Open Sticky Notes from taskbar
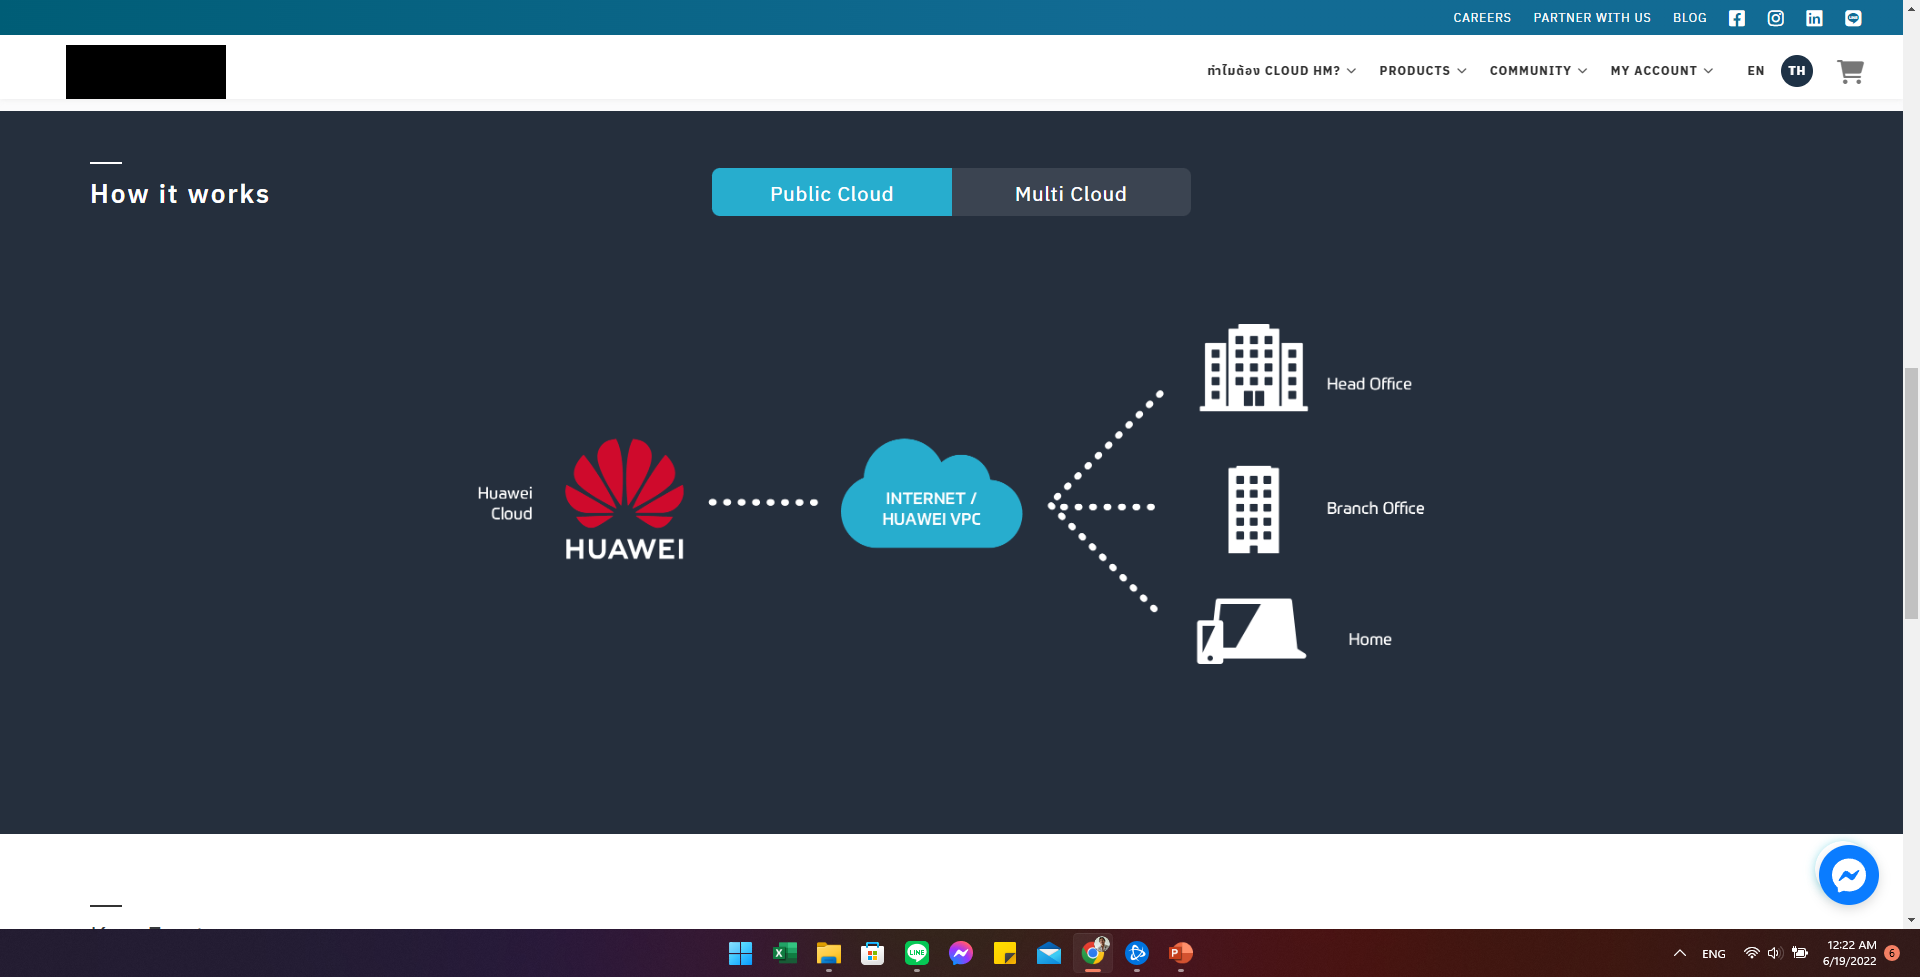The height and width of the screenshot is (977, 1920). coord(1005,953)
